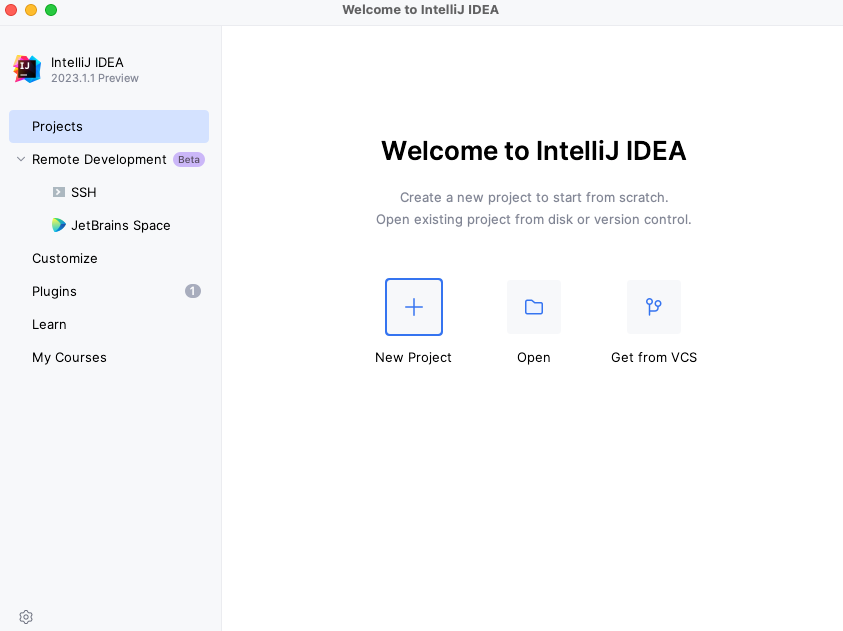Click the JetBrains Space logo icon
843x631 pixels.
coord(59,225)
